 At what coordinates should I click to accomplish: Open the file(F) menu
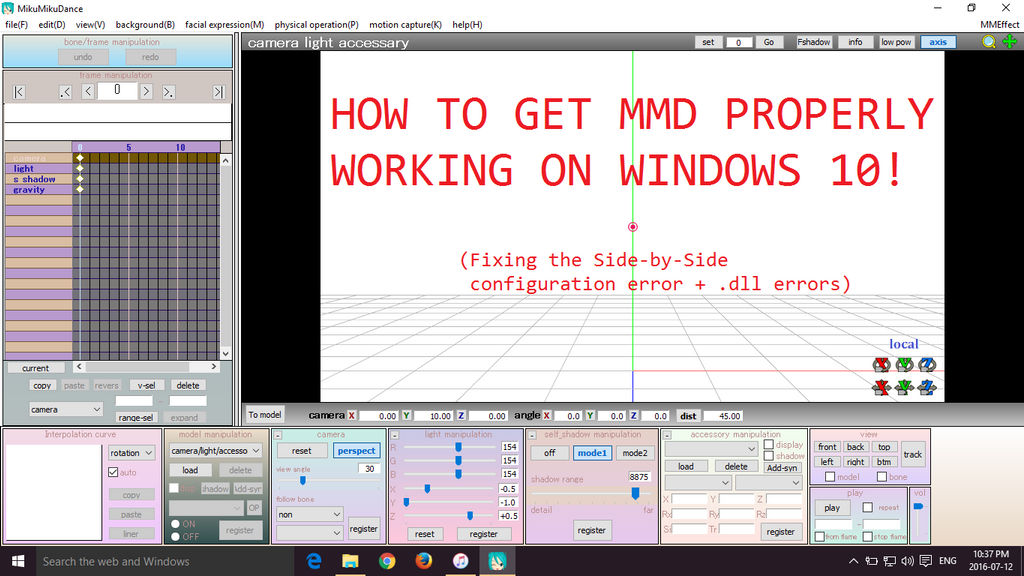(16, 25)
